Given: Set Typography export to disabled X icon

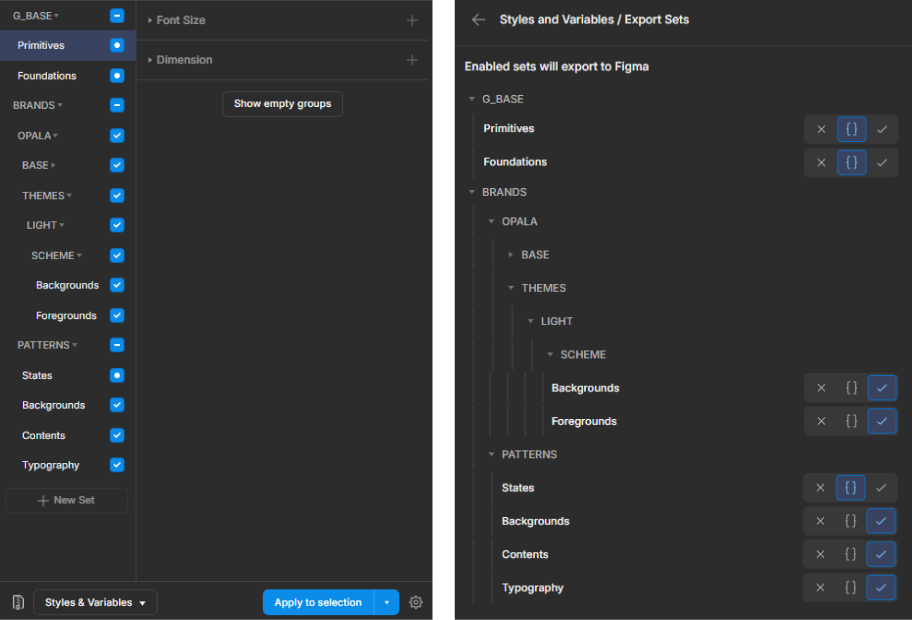Looking at the screenshot, I should [821, 588].
